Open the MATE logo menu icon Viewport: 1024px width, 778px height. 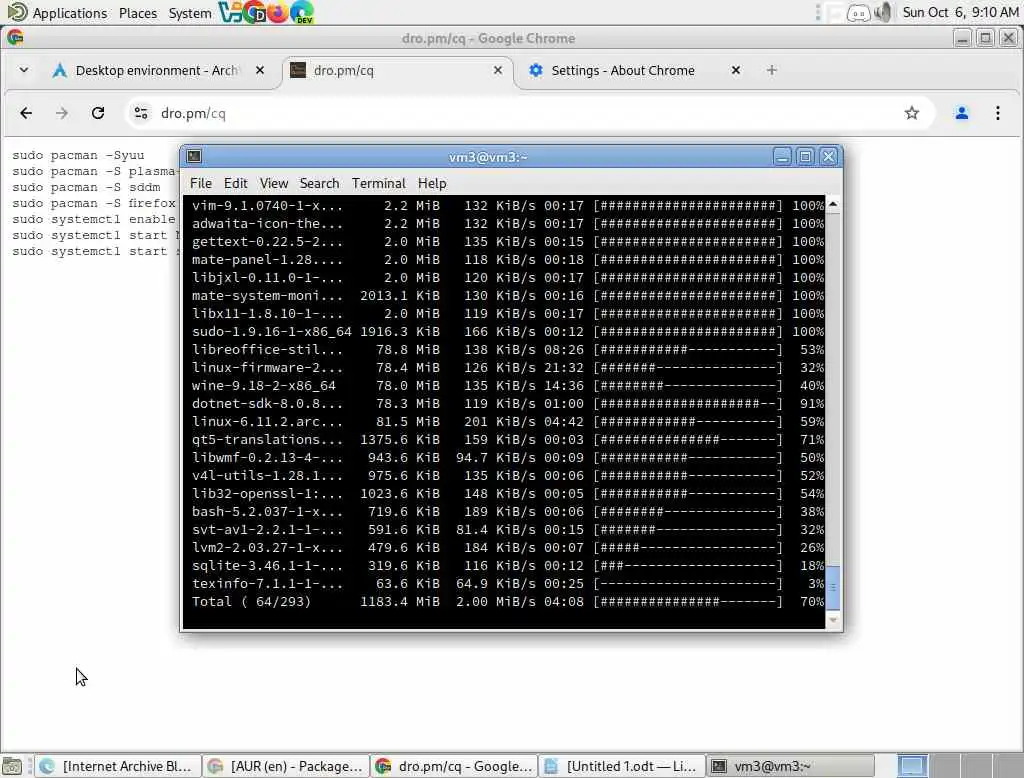pos(17,12)
